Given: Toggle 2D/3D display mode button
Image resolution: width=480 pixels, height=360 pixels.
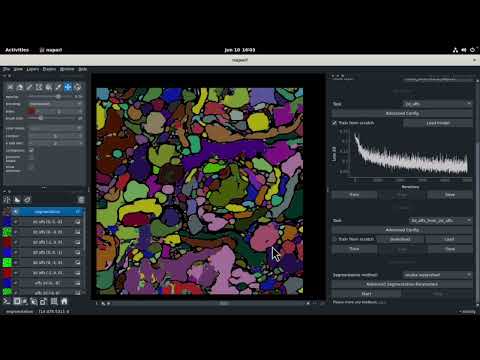Looking at the screenshot, I should click(17, 301).
